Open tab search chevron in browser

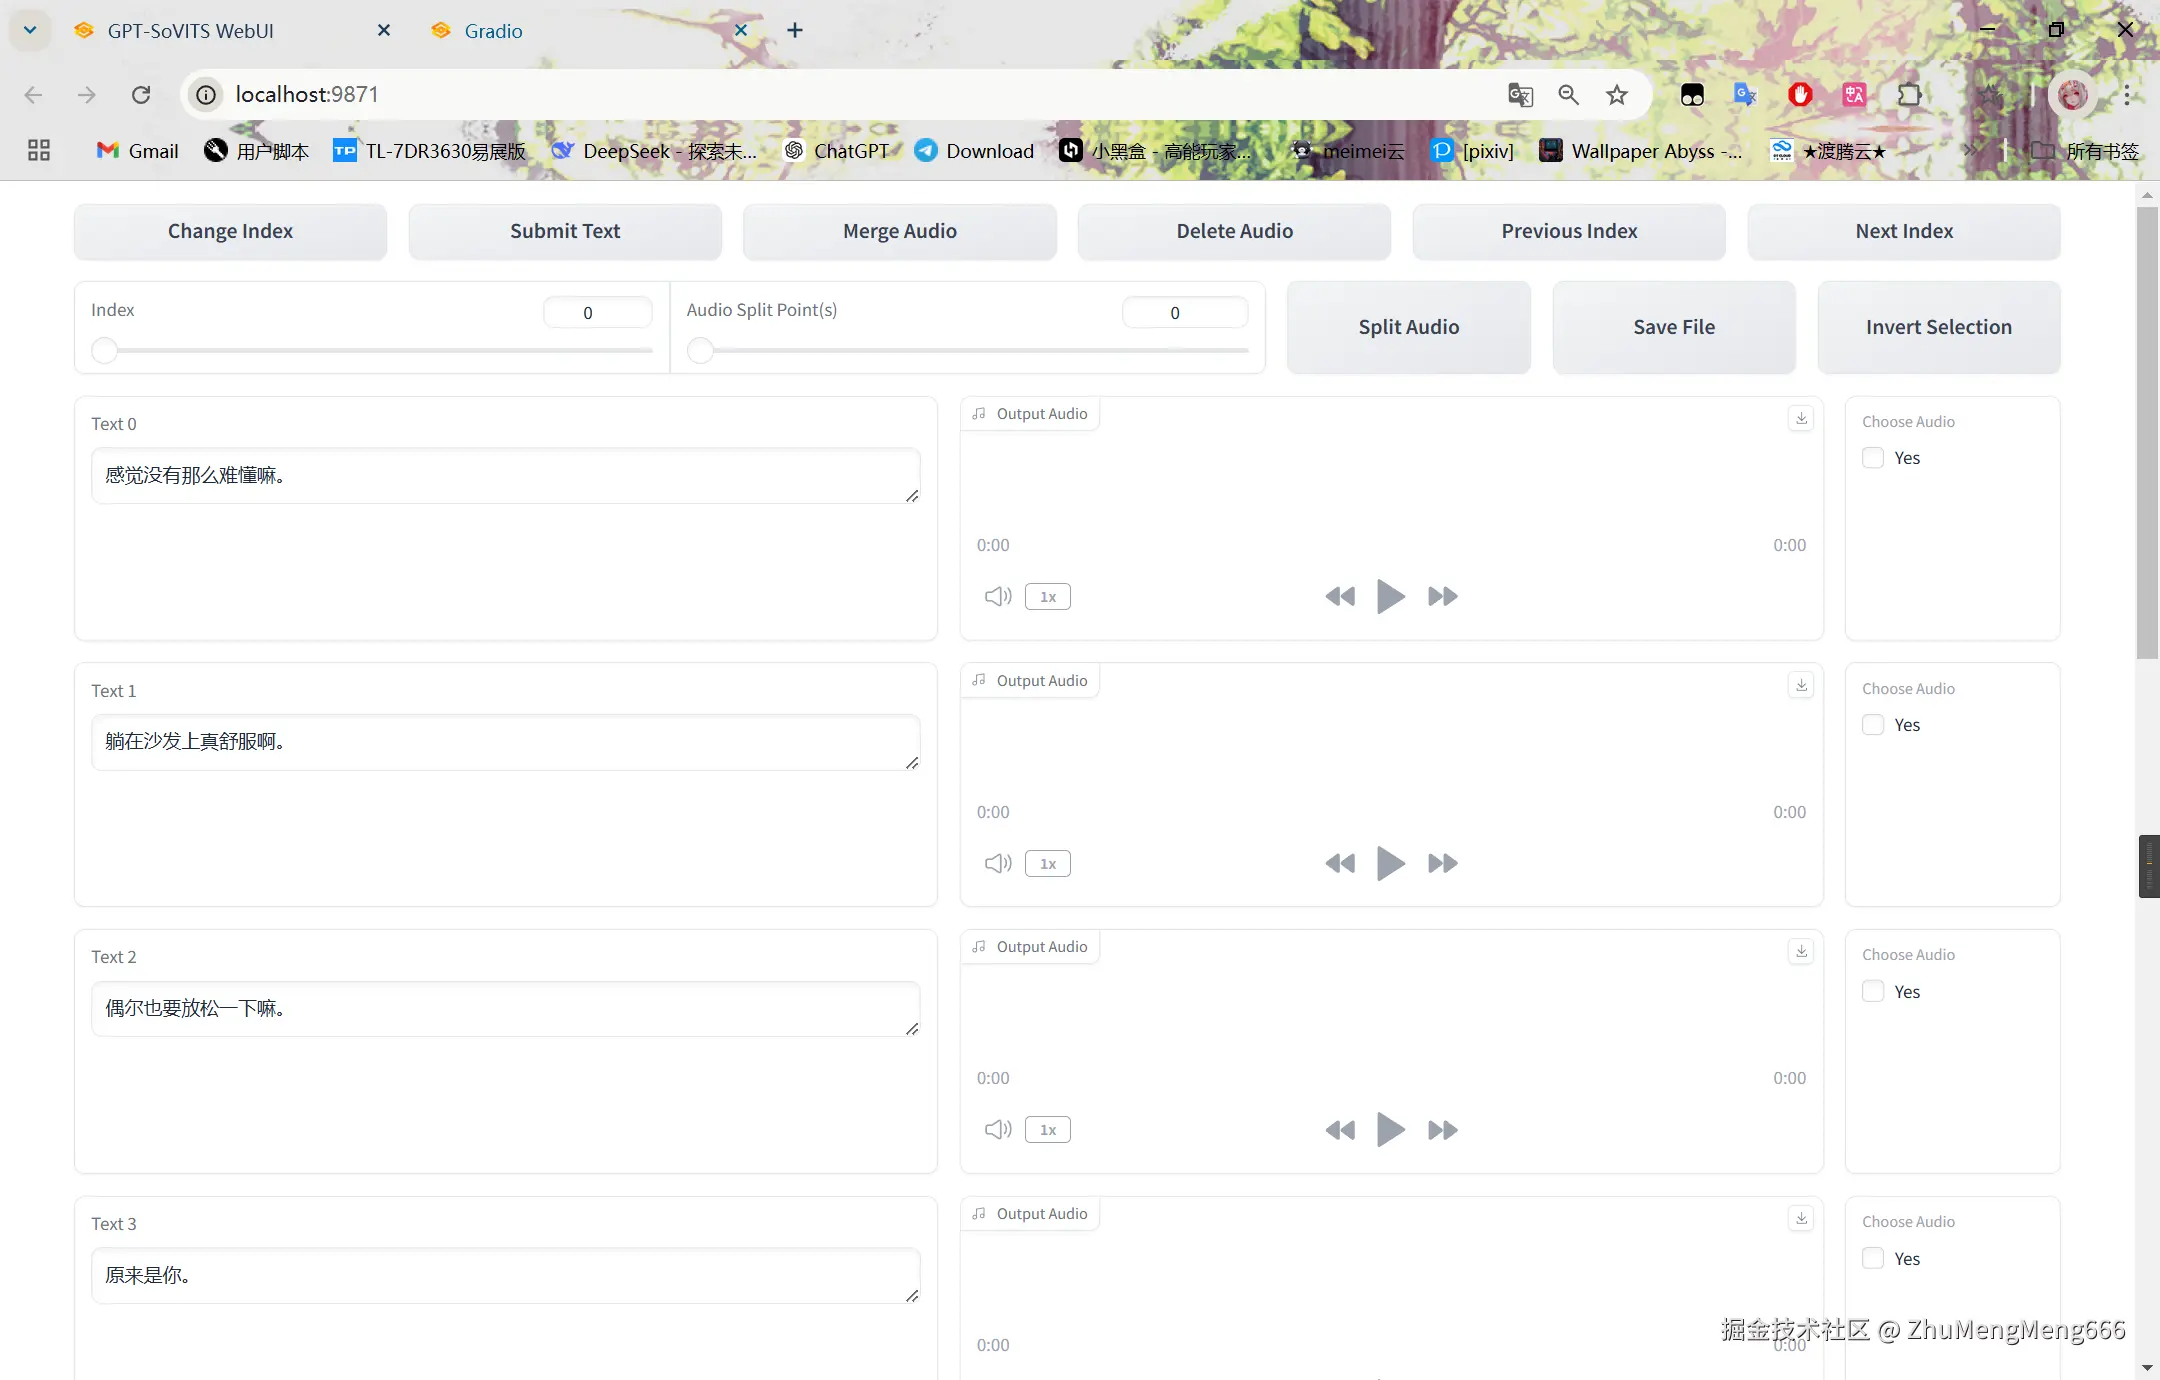pos(30,30)
